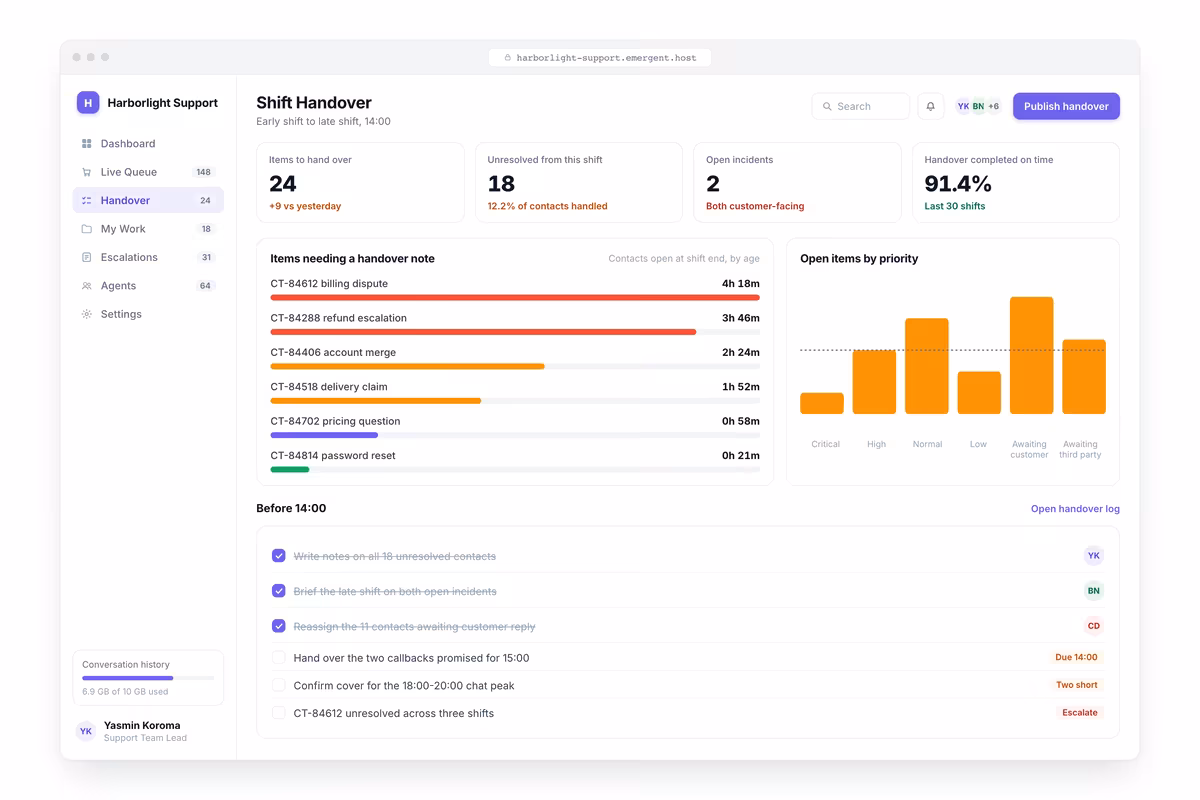Click the Two short tag
The image size is (1200, 800).
[x=1077, y=686]
